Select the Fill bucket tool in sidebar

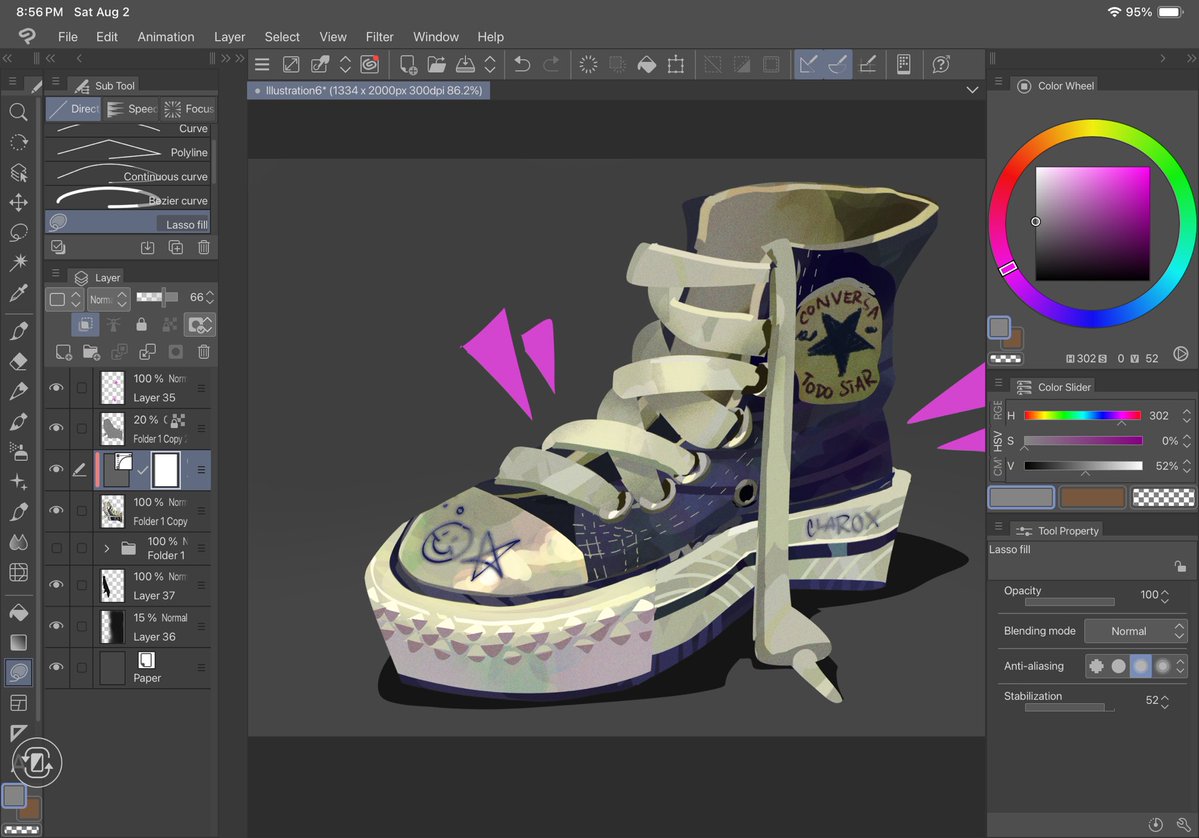(18, 612)
